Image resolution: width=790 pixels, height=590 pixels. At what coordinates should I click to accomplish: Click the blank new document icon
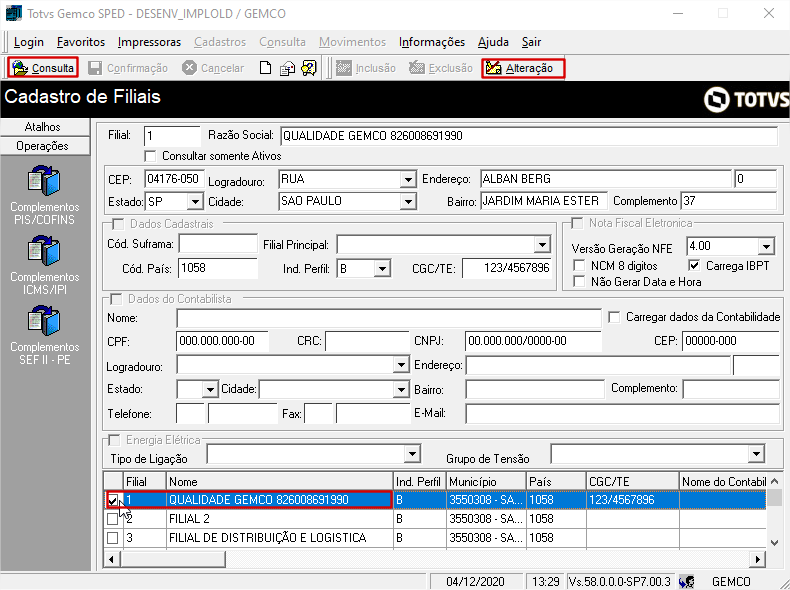[265, 68]
